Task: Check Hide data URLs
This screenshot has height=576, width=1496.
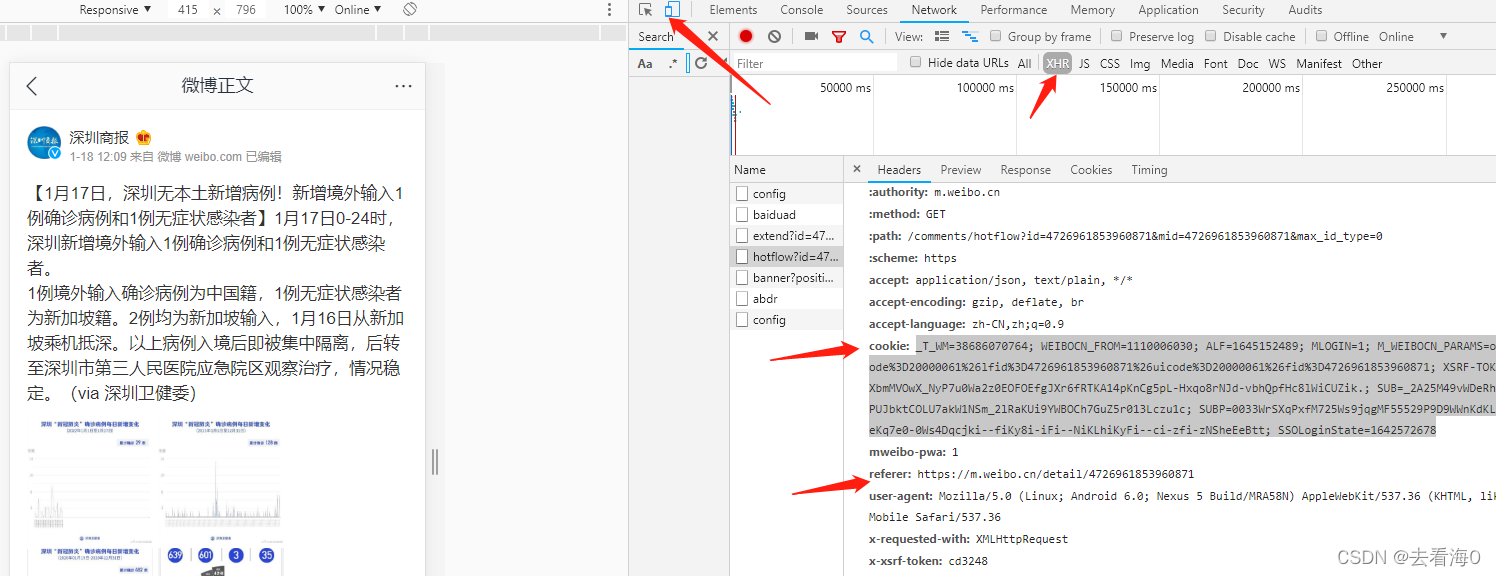Action: tap(916, 62)
